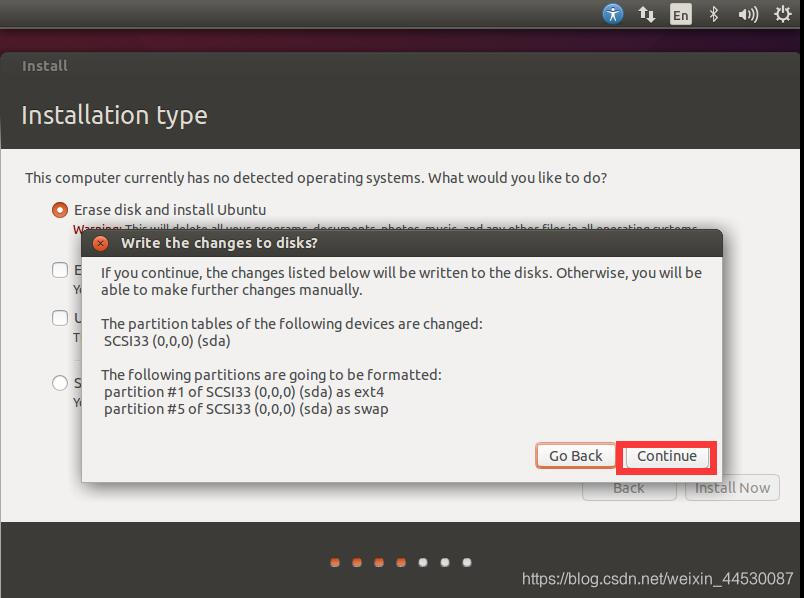Click text 'partition #1 of SCSI33 (0,0,0) (sda) as ext4'
Viewport: 804px width, 598px height.
click(x=244, y=392)
